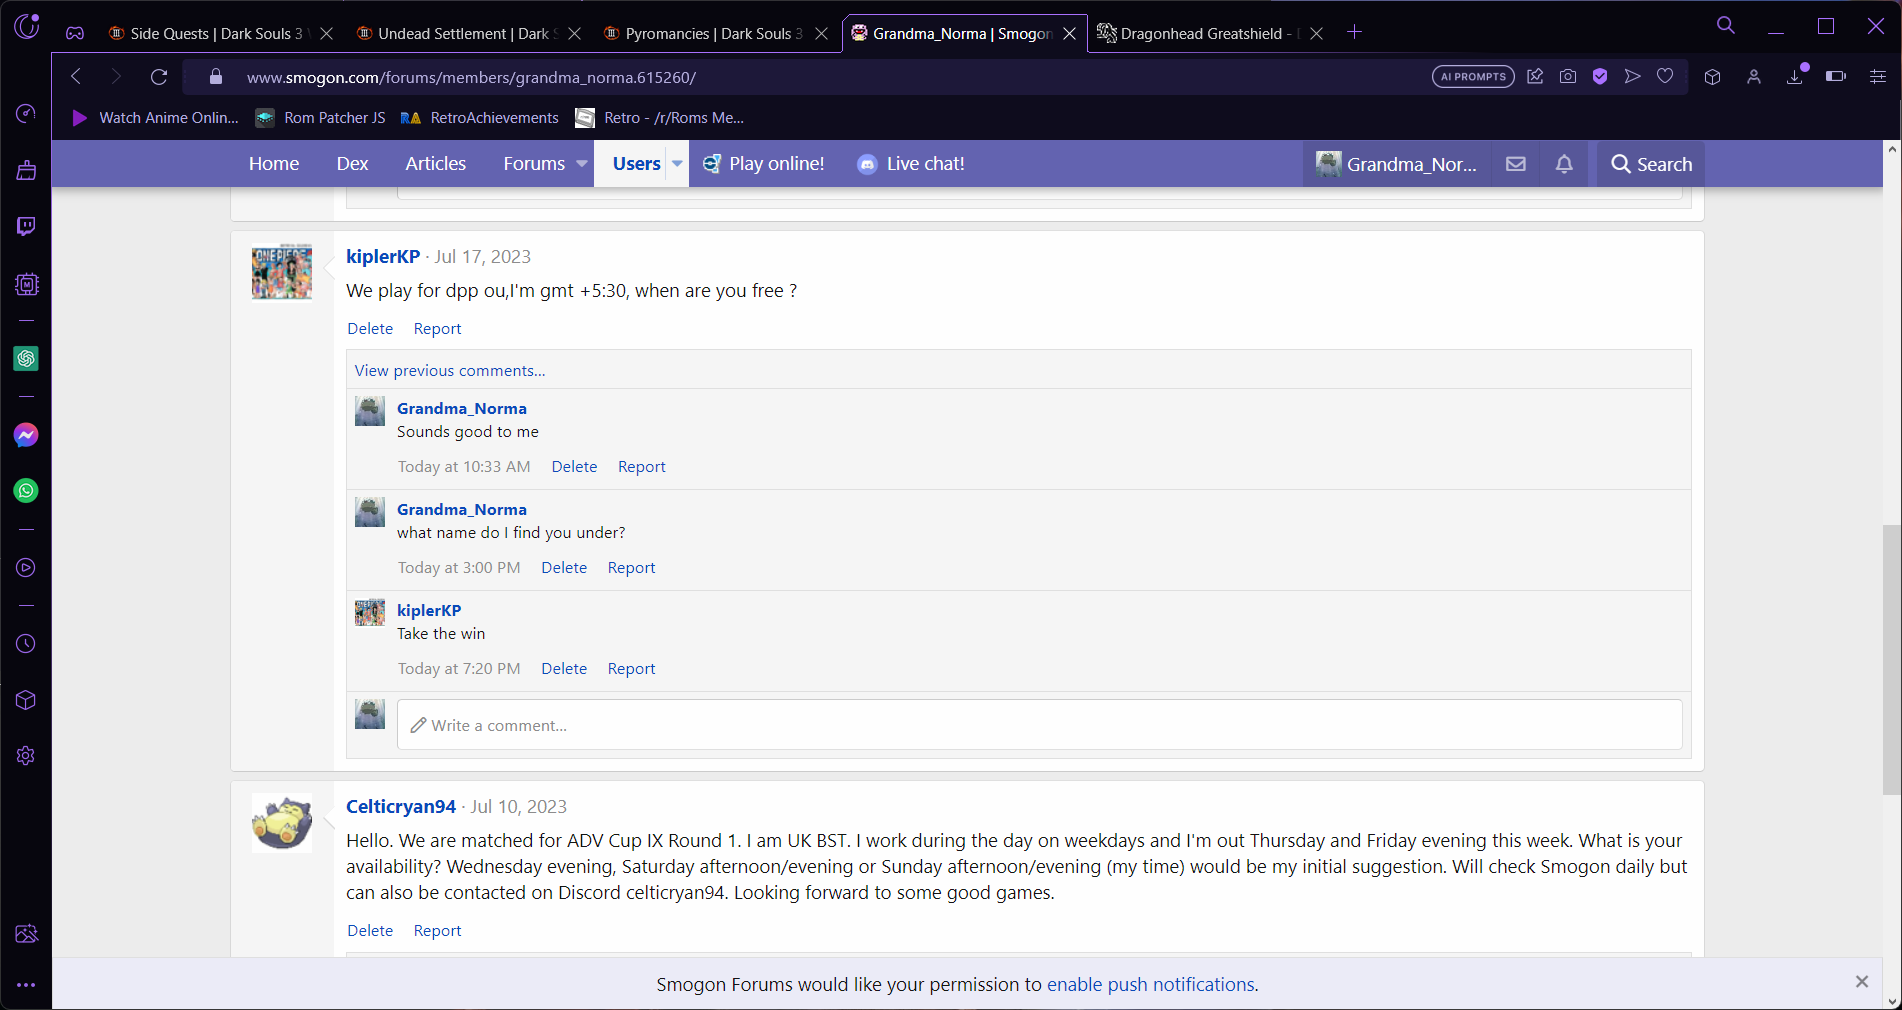The height and width of the screenshot is (1010, 1902).
Task: Take a snapshot with camera icon
Action: (1568, 77)
